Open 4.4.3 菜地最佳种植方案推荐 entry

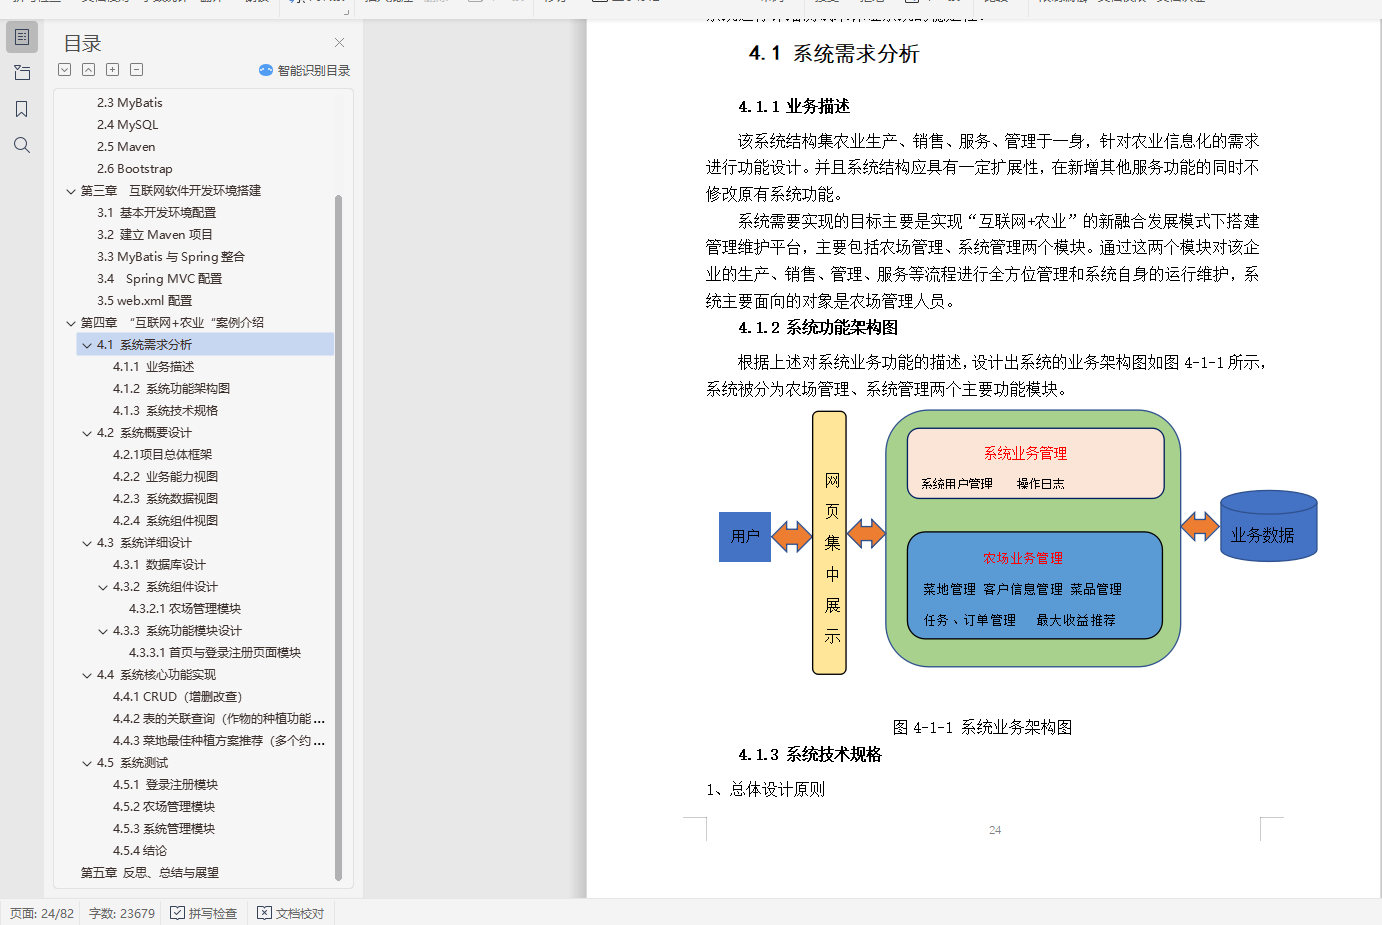[x=218, y=741]
